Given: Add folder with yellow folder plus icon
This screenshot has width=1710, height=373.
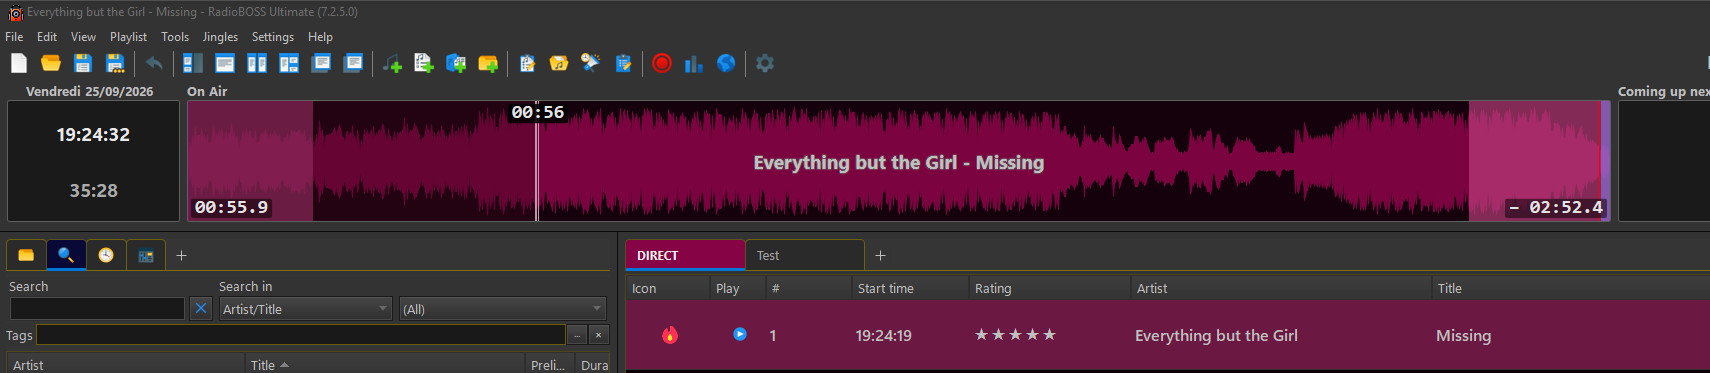Looking at the screenshot, I should pyautogui.click(x=488, y=63).
